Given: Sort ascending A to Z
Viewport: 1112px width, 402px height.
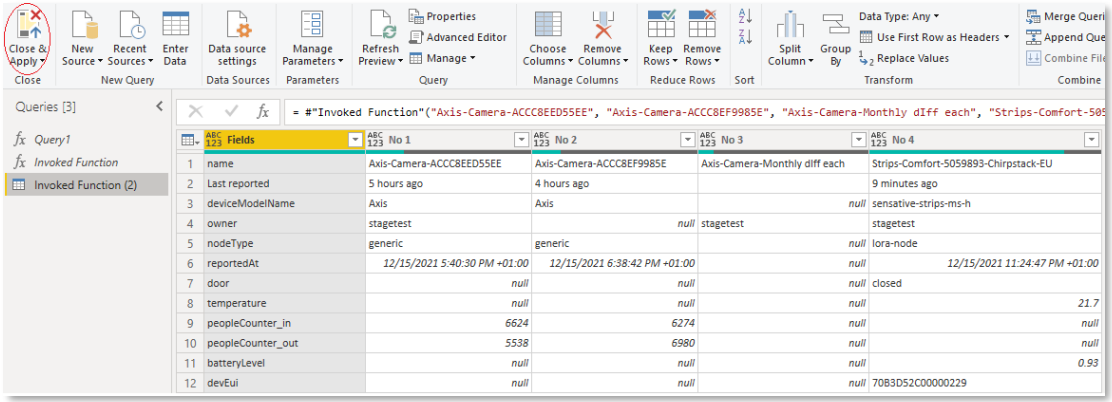Looking at the screenshot, I should click(x=745, y=16).
